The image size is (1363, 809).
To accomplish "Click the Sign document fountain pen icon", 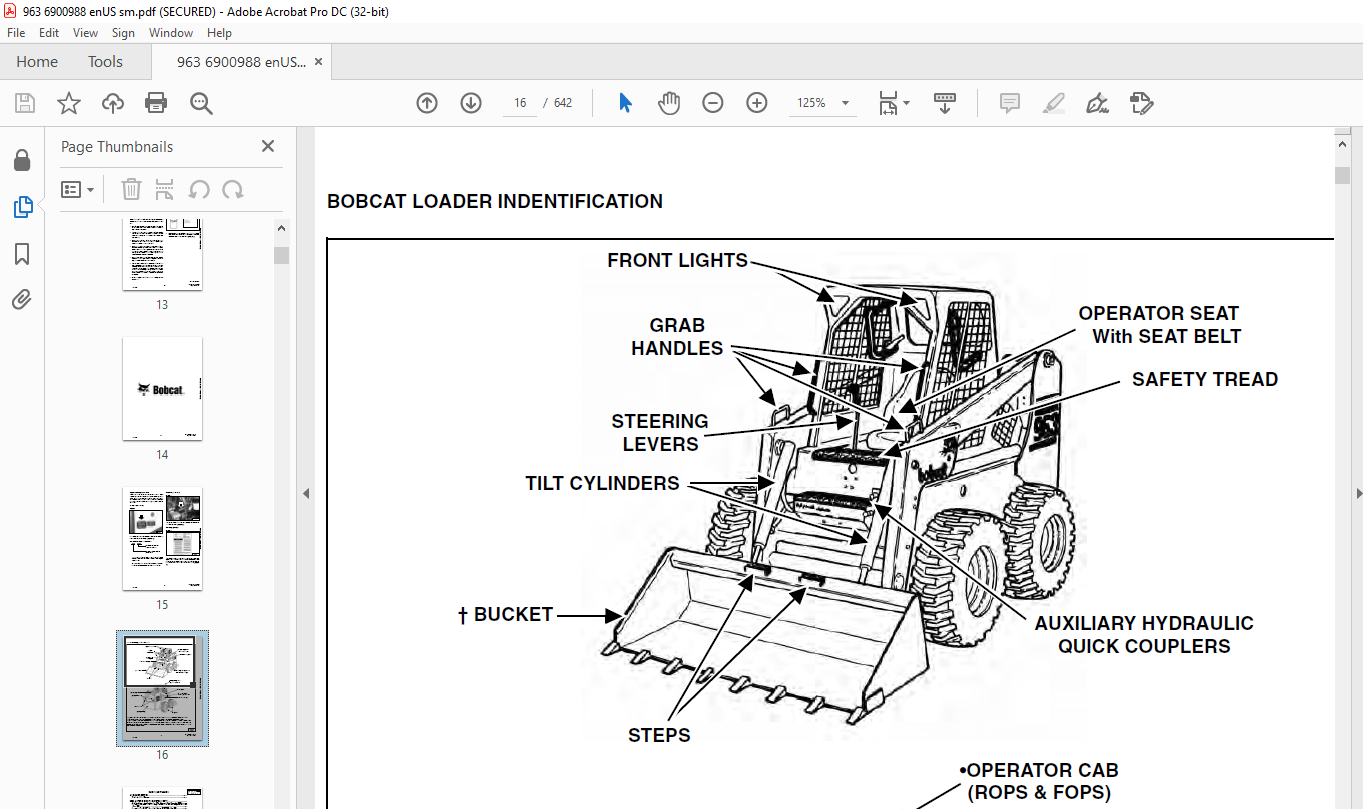I will (x=1097, y=103).
